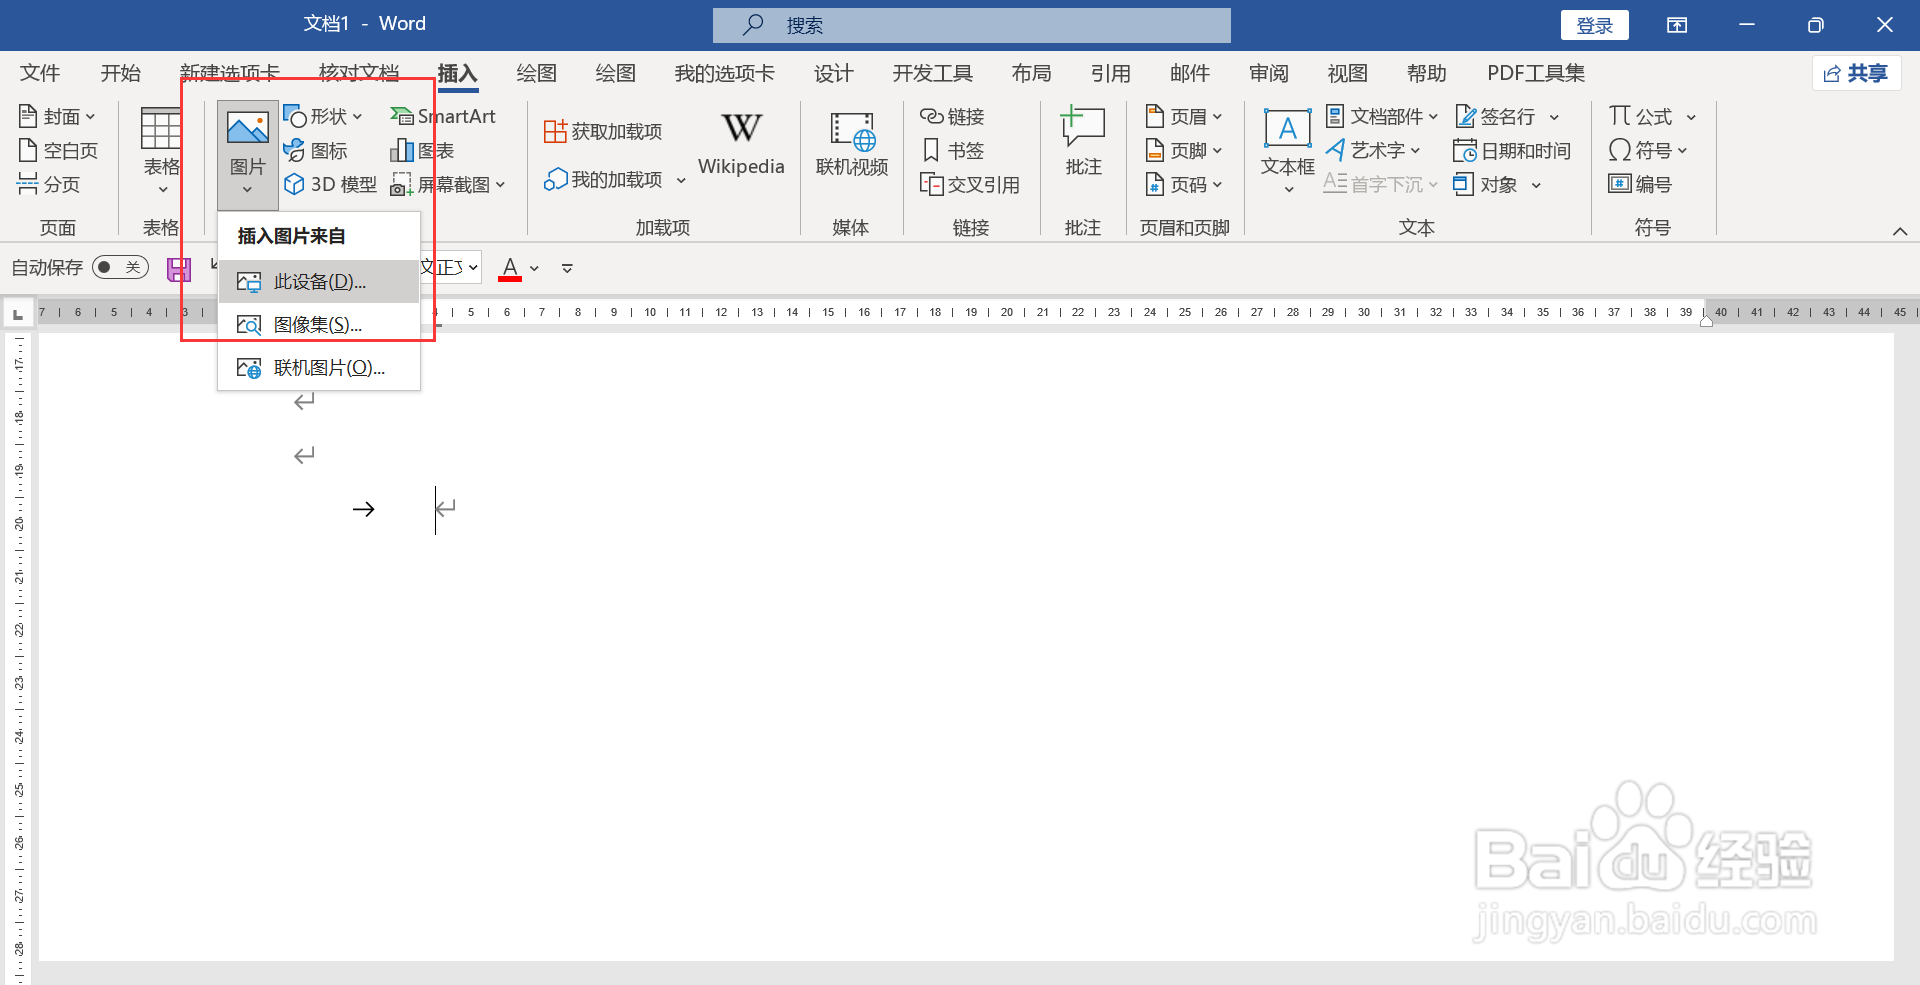Add a new comment (批注)

(1083, 142)
